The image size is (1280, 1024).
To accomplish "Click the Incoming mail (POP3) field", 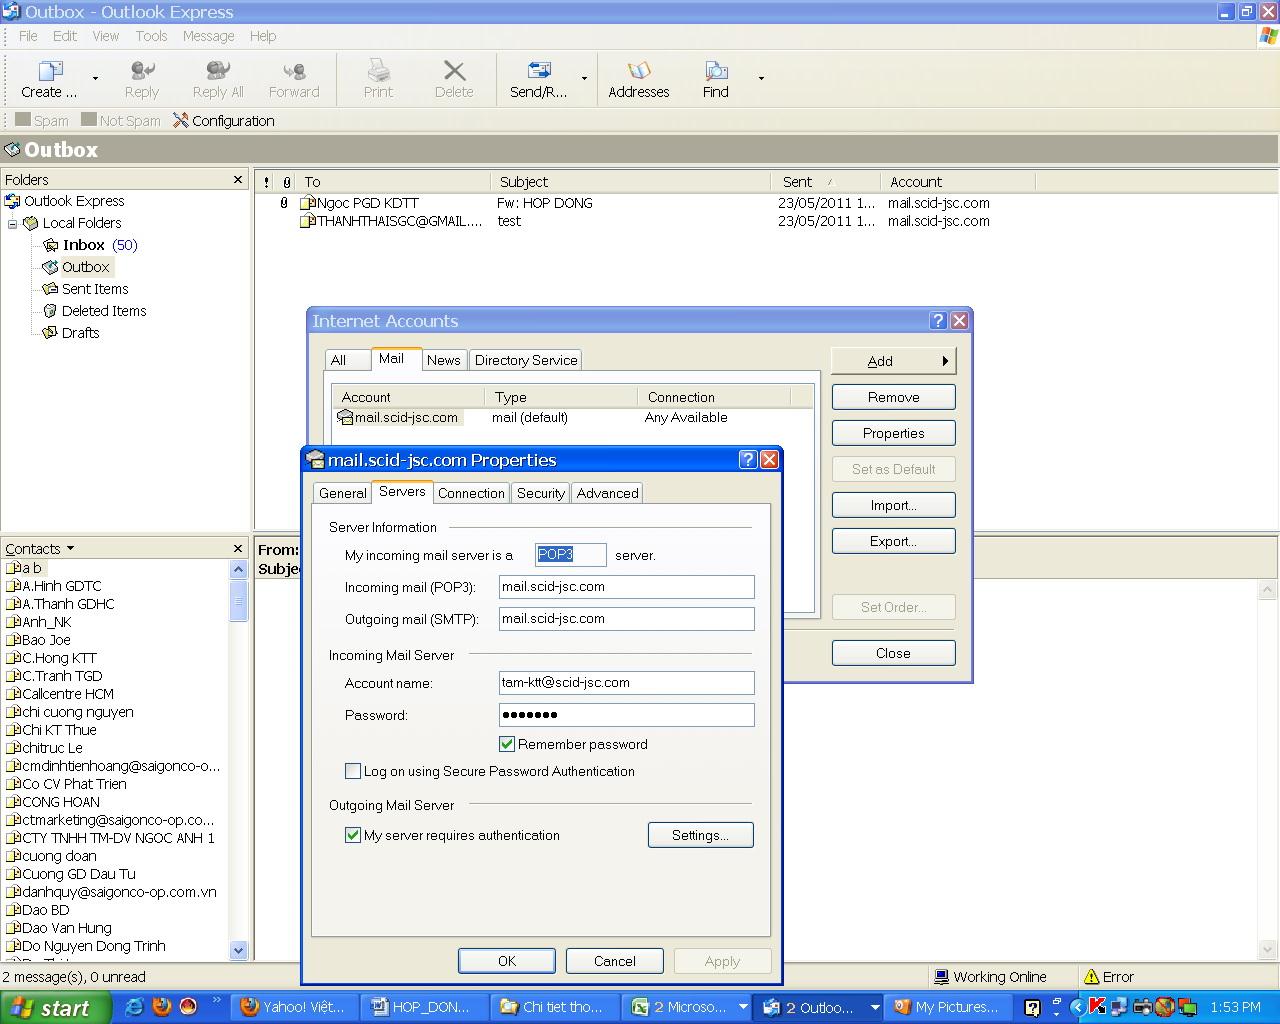I will 626,587.
